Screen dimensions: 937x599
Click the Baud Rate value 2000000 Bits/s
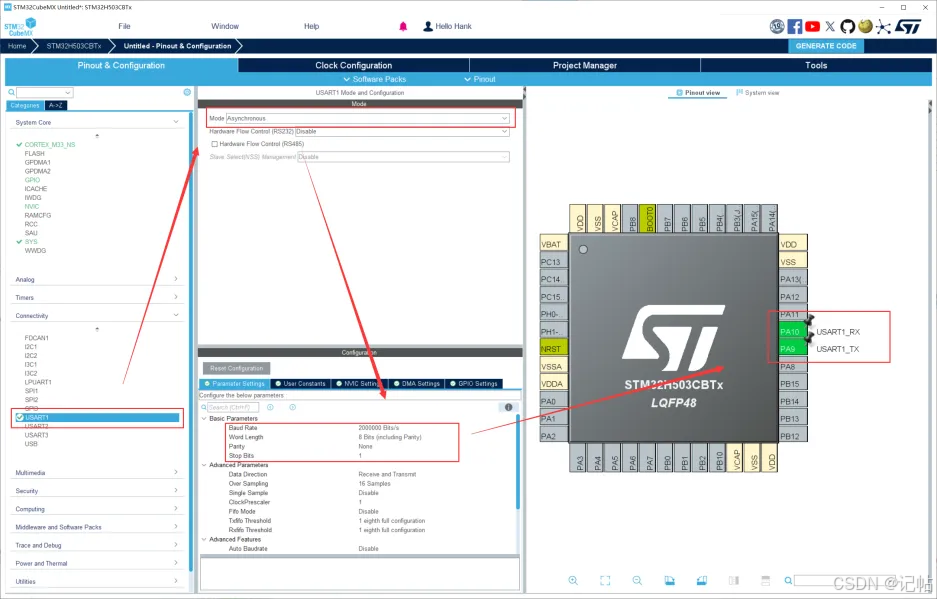(378, 428)
